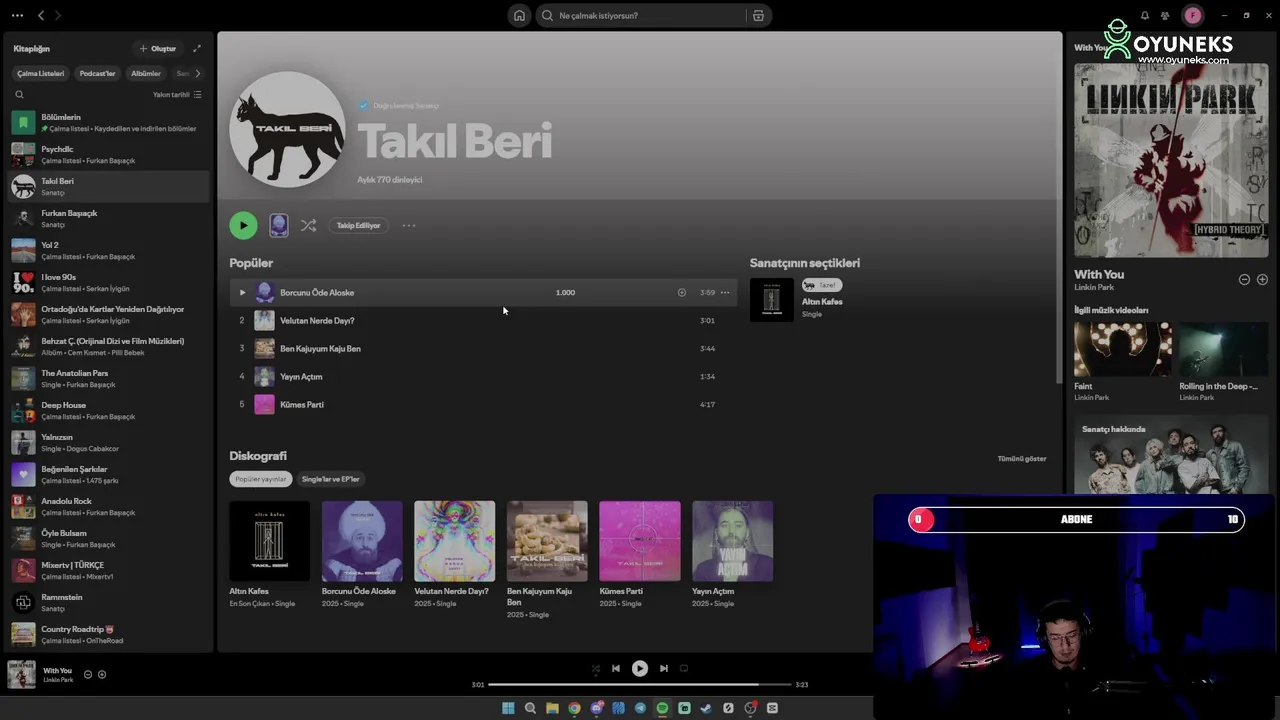1280x720 pixels.
Task: Select Yayın Açtım track row
Action: tap(483, 377)
